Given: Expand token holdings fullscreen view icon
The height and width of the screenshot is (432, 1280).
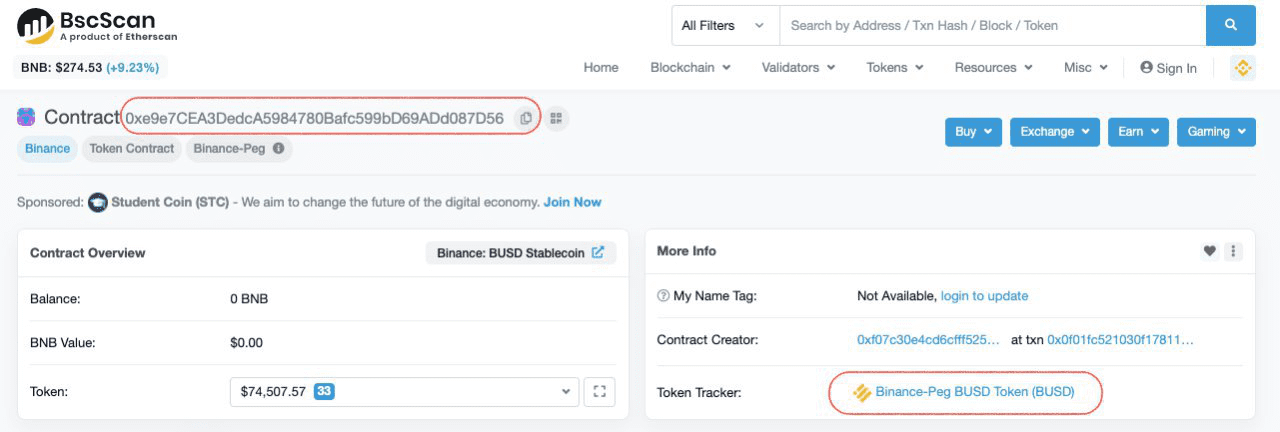Looking at the screenshot, I should (x=600, y=391).
